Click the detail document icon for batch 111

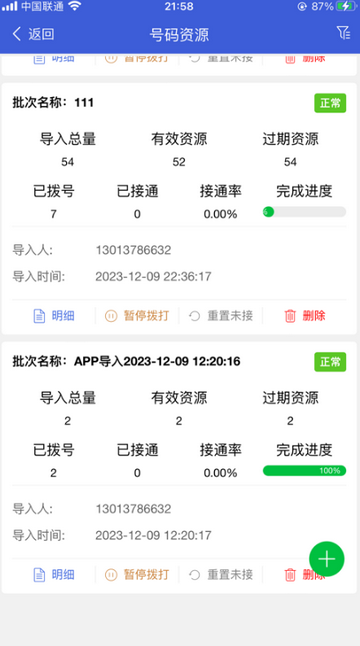click(x=39, y=316)
